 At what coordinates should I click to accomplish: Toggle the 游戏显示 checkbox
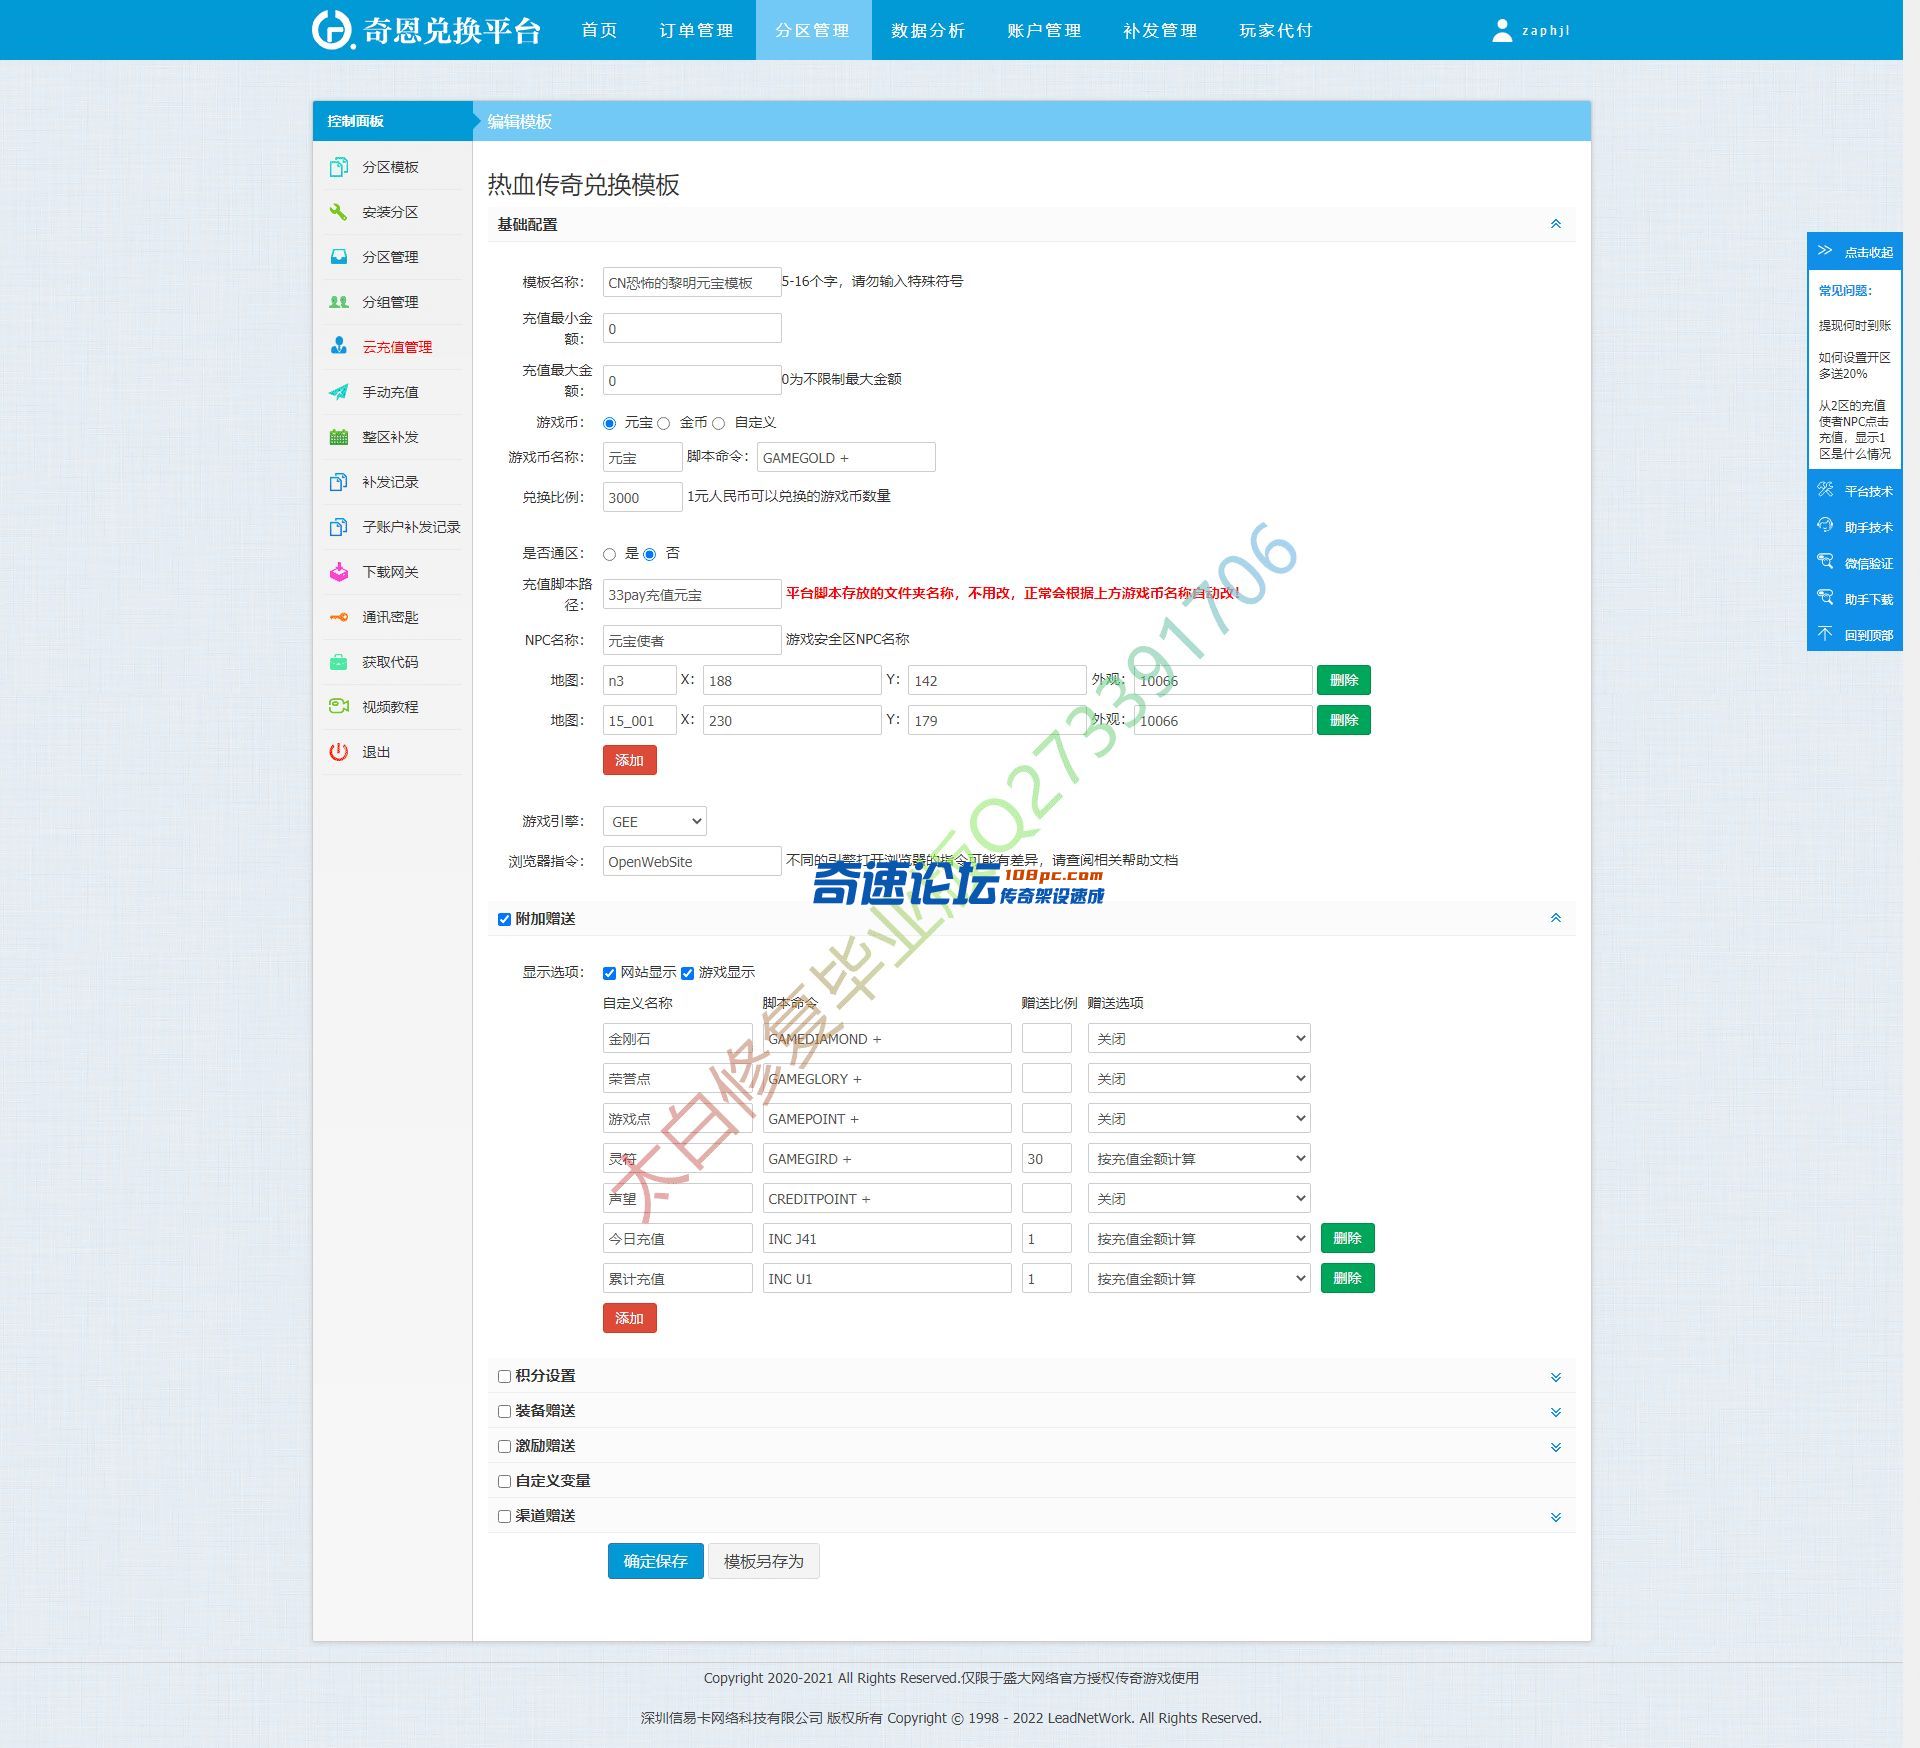tap(688, 973)
